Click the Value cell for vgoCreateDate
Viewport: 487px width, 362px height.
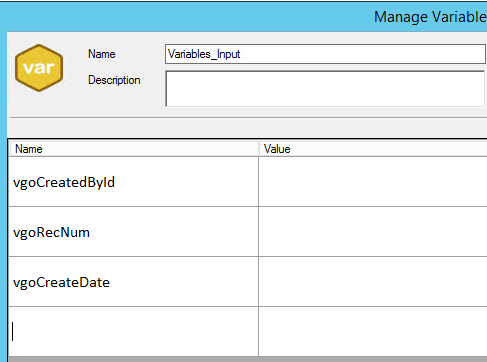click(373, 282)
